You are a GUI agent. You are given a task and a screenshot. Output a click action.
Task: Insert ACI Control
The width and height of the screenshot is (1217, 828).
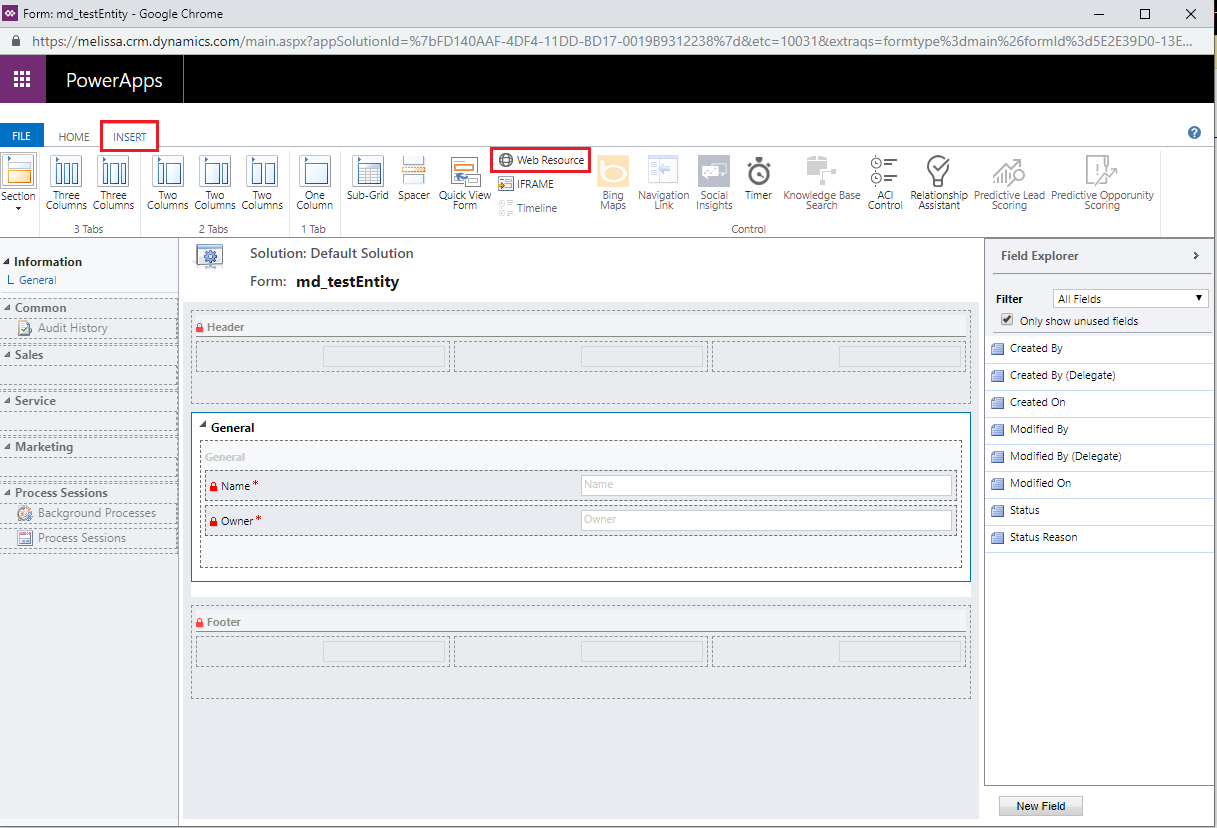coord(885,183)
